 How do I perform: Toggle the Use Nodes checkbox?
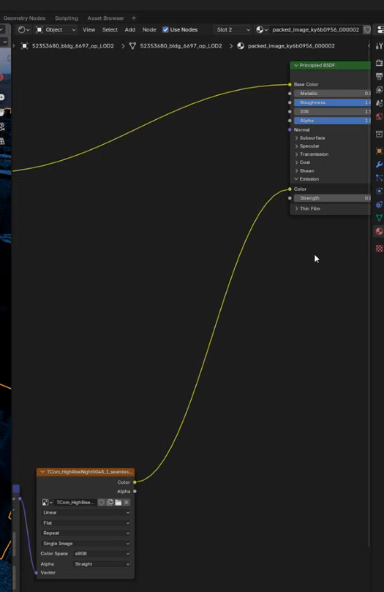[x=165, y=29]
